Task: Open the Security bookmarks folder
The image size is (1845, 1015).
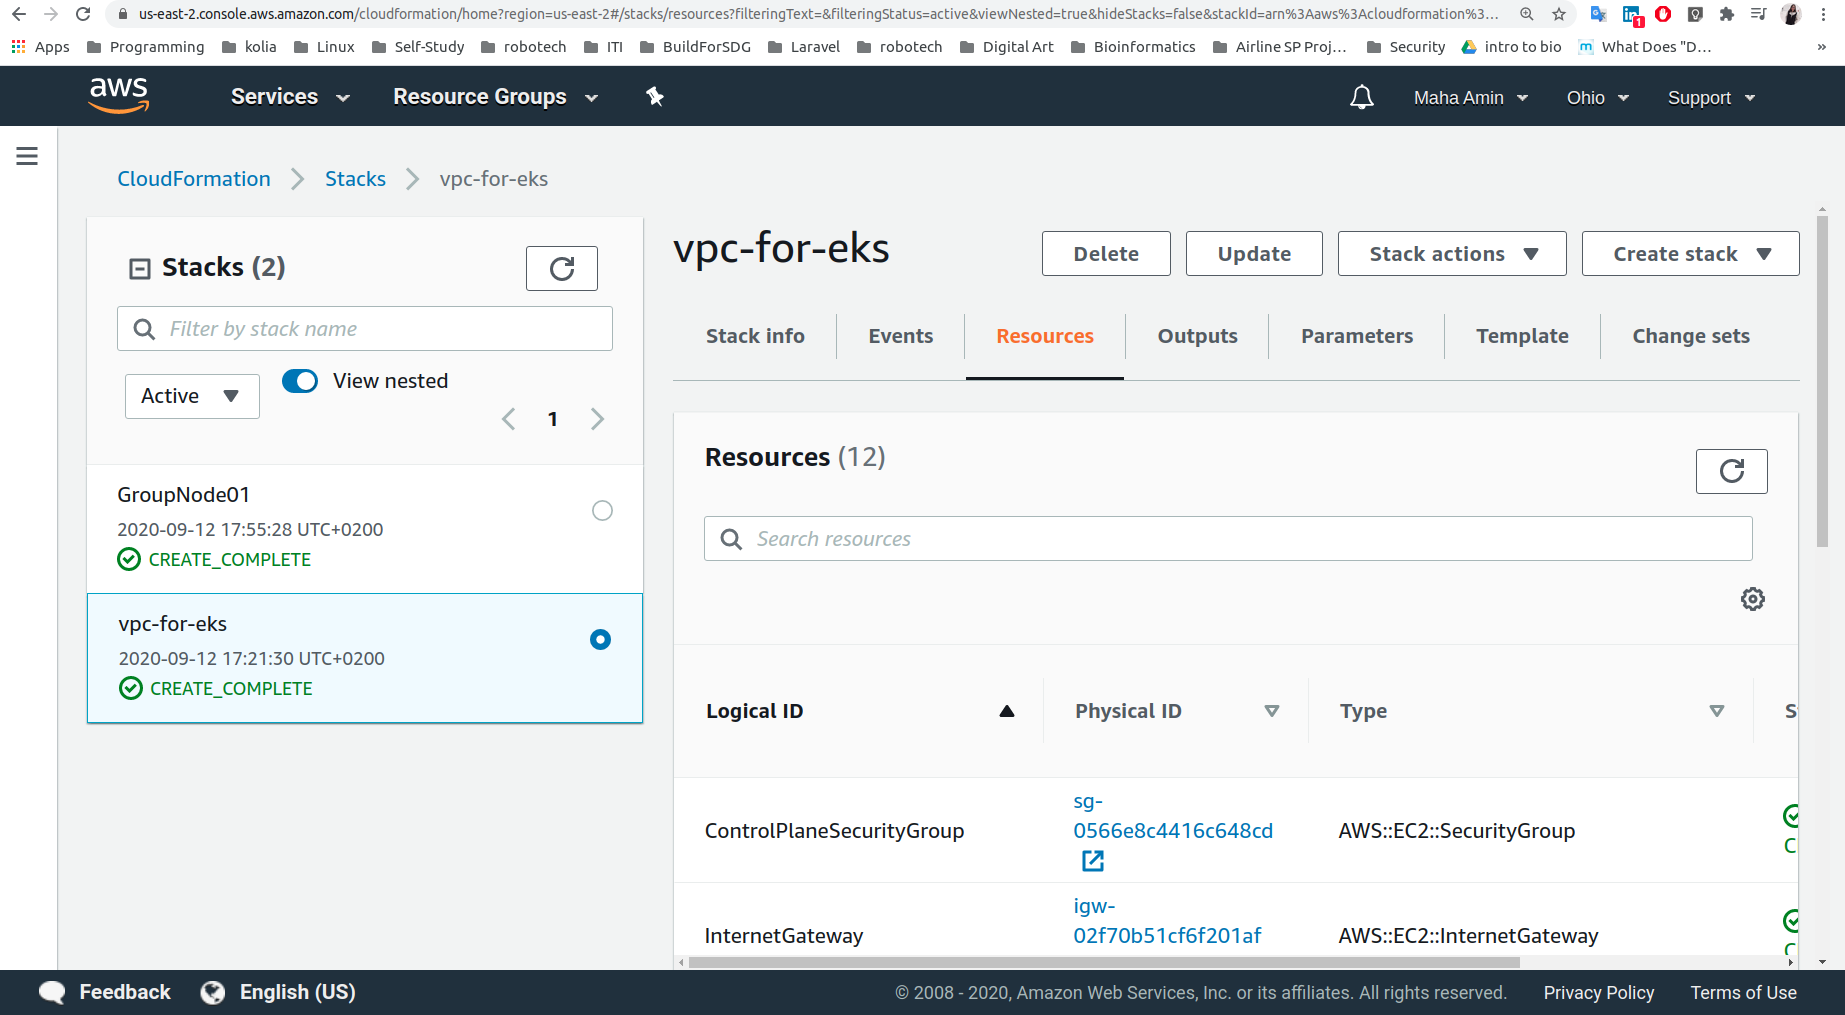Action: click(x=1406, y=47)
